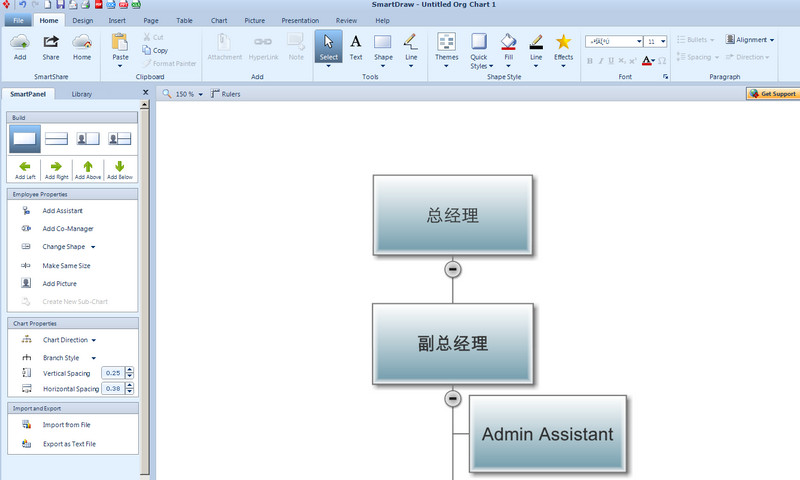Click the Add Left arrow icon
The height and width of the screenshot is (480, 800).
click(x=25, y=166)
